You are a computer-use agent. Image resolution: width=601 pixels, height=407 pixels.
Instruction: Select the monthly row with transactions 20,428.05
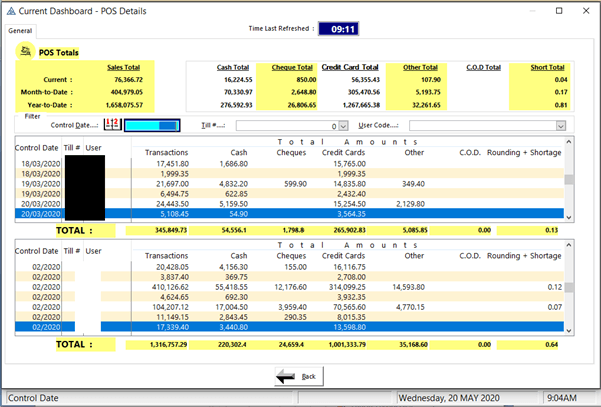pos(289,267)
